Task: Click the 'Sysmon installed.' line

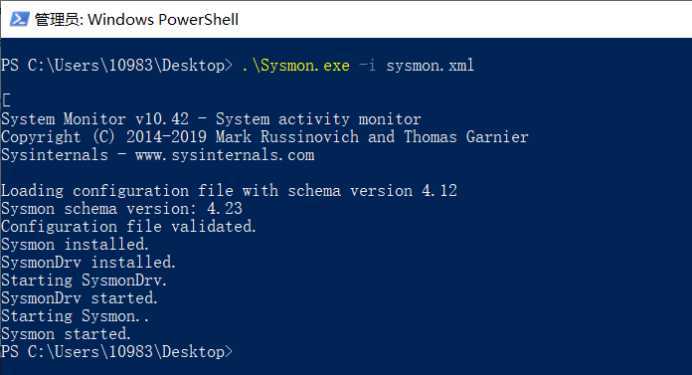Action: 75,244
